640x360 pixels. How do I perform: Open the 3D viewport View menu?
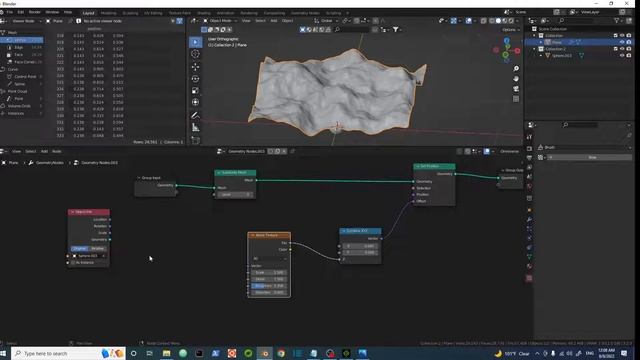[x=246, y=21]
